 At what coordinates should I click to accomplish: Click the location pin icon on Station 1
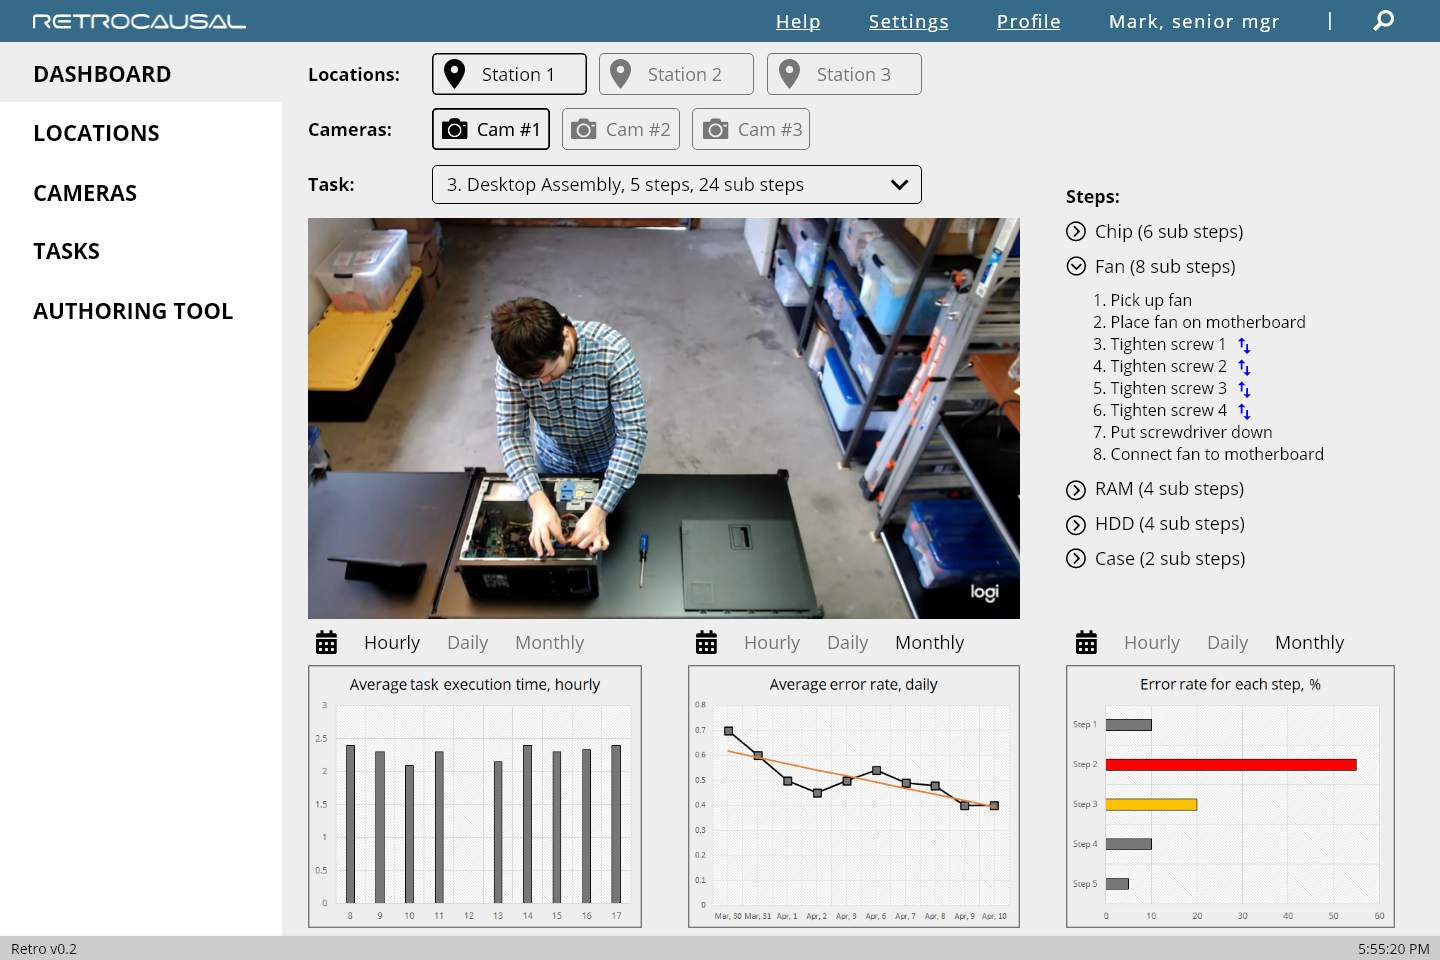(456, 73)
